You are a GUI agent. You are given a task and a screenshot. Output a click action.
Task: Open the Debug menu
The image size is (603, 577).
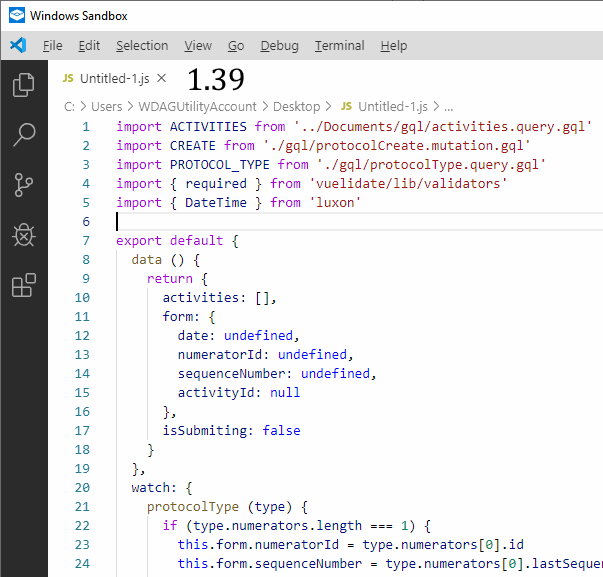(x=279, y=46)
